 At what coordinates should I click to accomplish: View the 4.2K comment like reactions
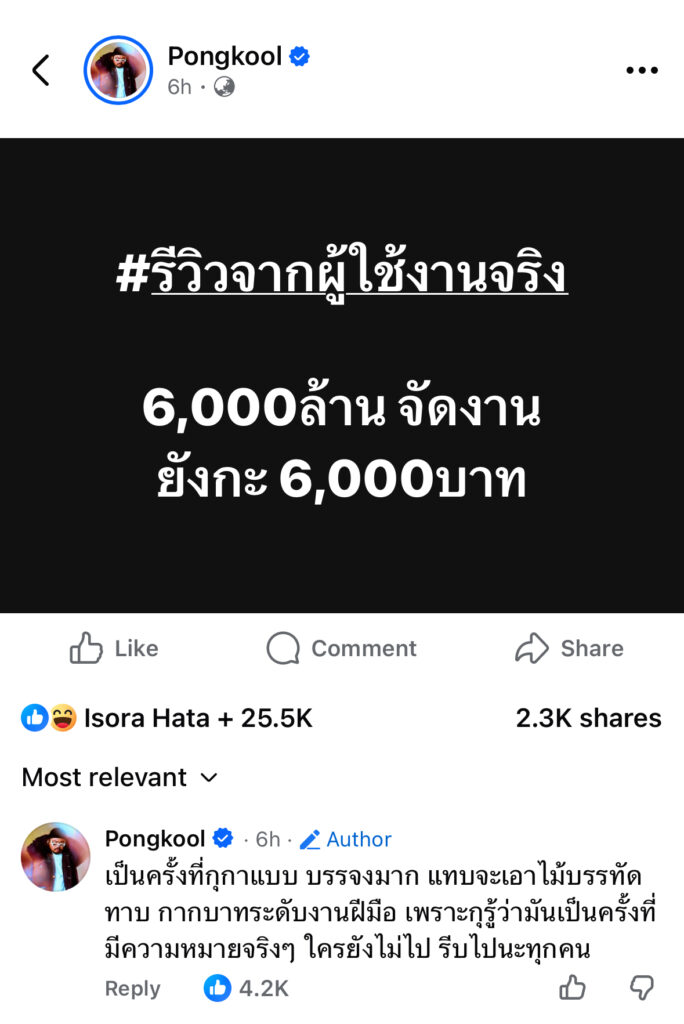(246, 988)
